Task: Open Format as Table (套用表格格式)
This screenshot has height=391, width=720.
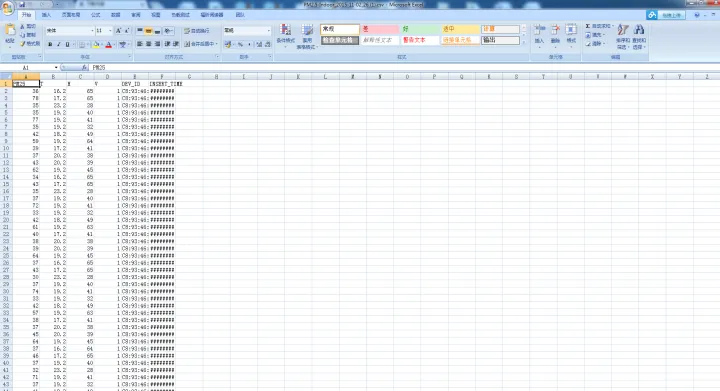Action: click(x=306, y=36)
